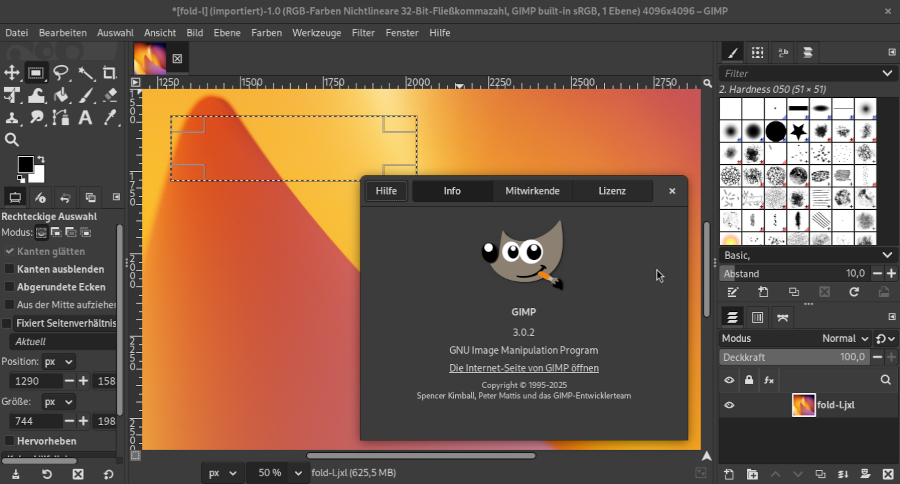This screenshot has width=900, height=484.
Task: Increase position X value with plus
Action: [83, 381]
